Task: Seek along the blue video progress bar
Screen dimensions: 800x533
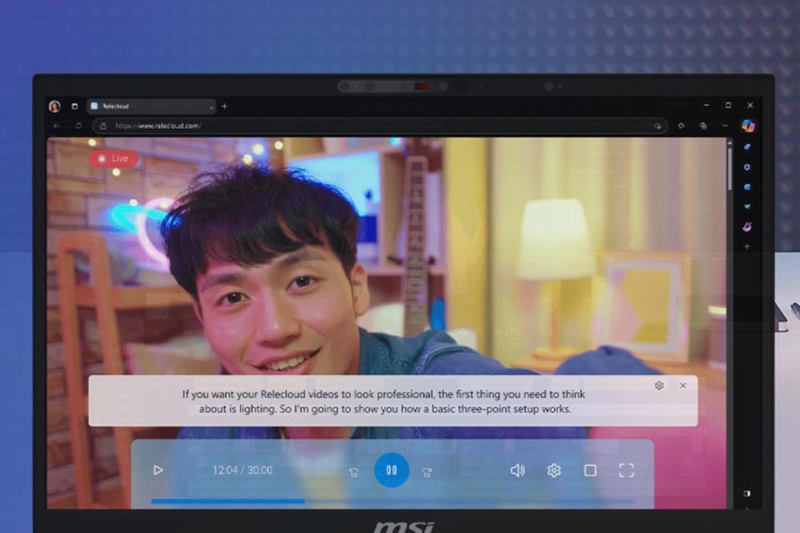Action: (x=393, y=501)
